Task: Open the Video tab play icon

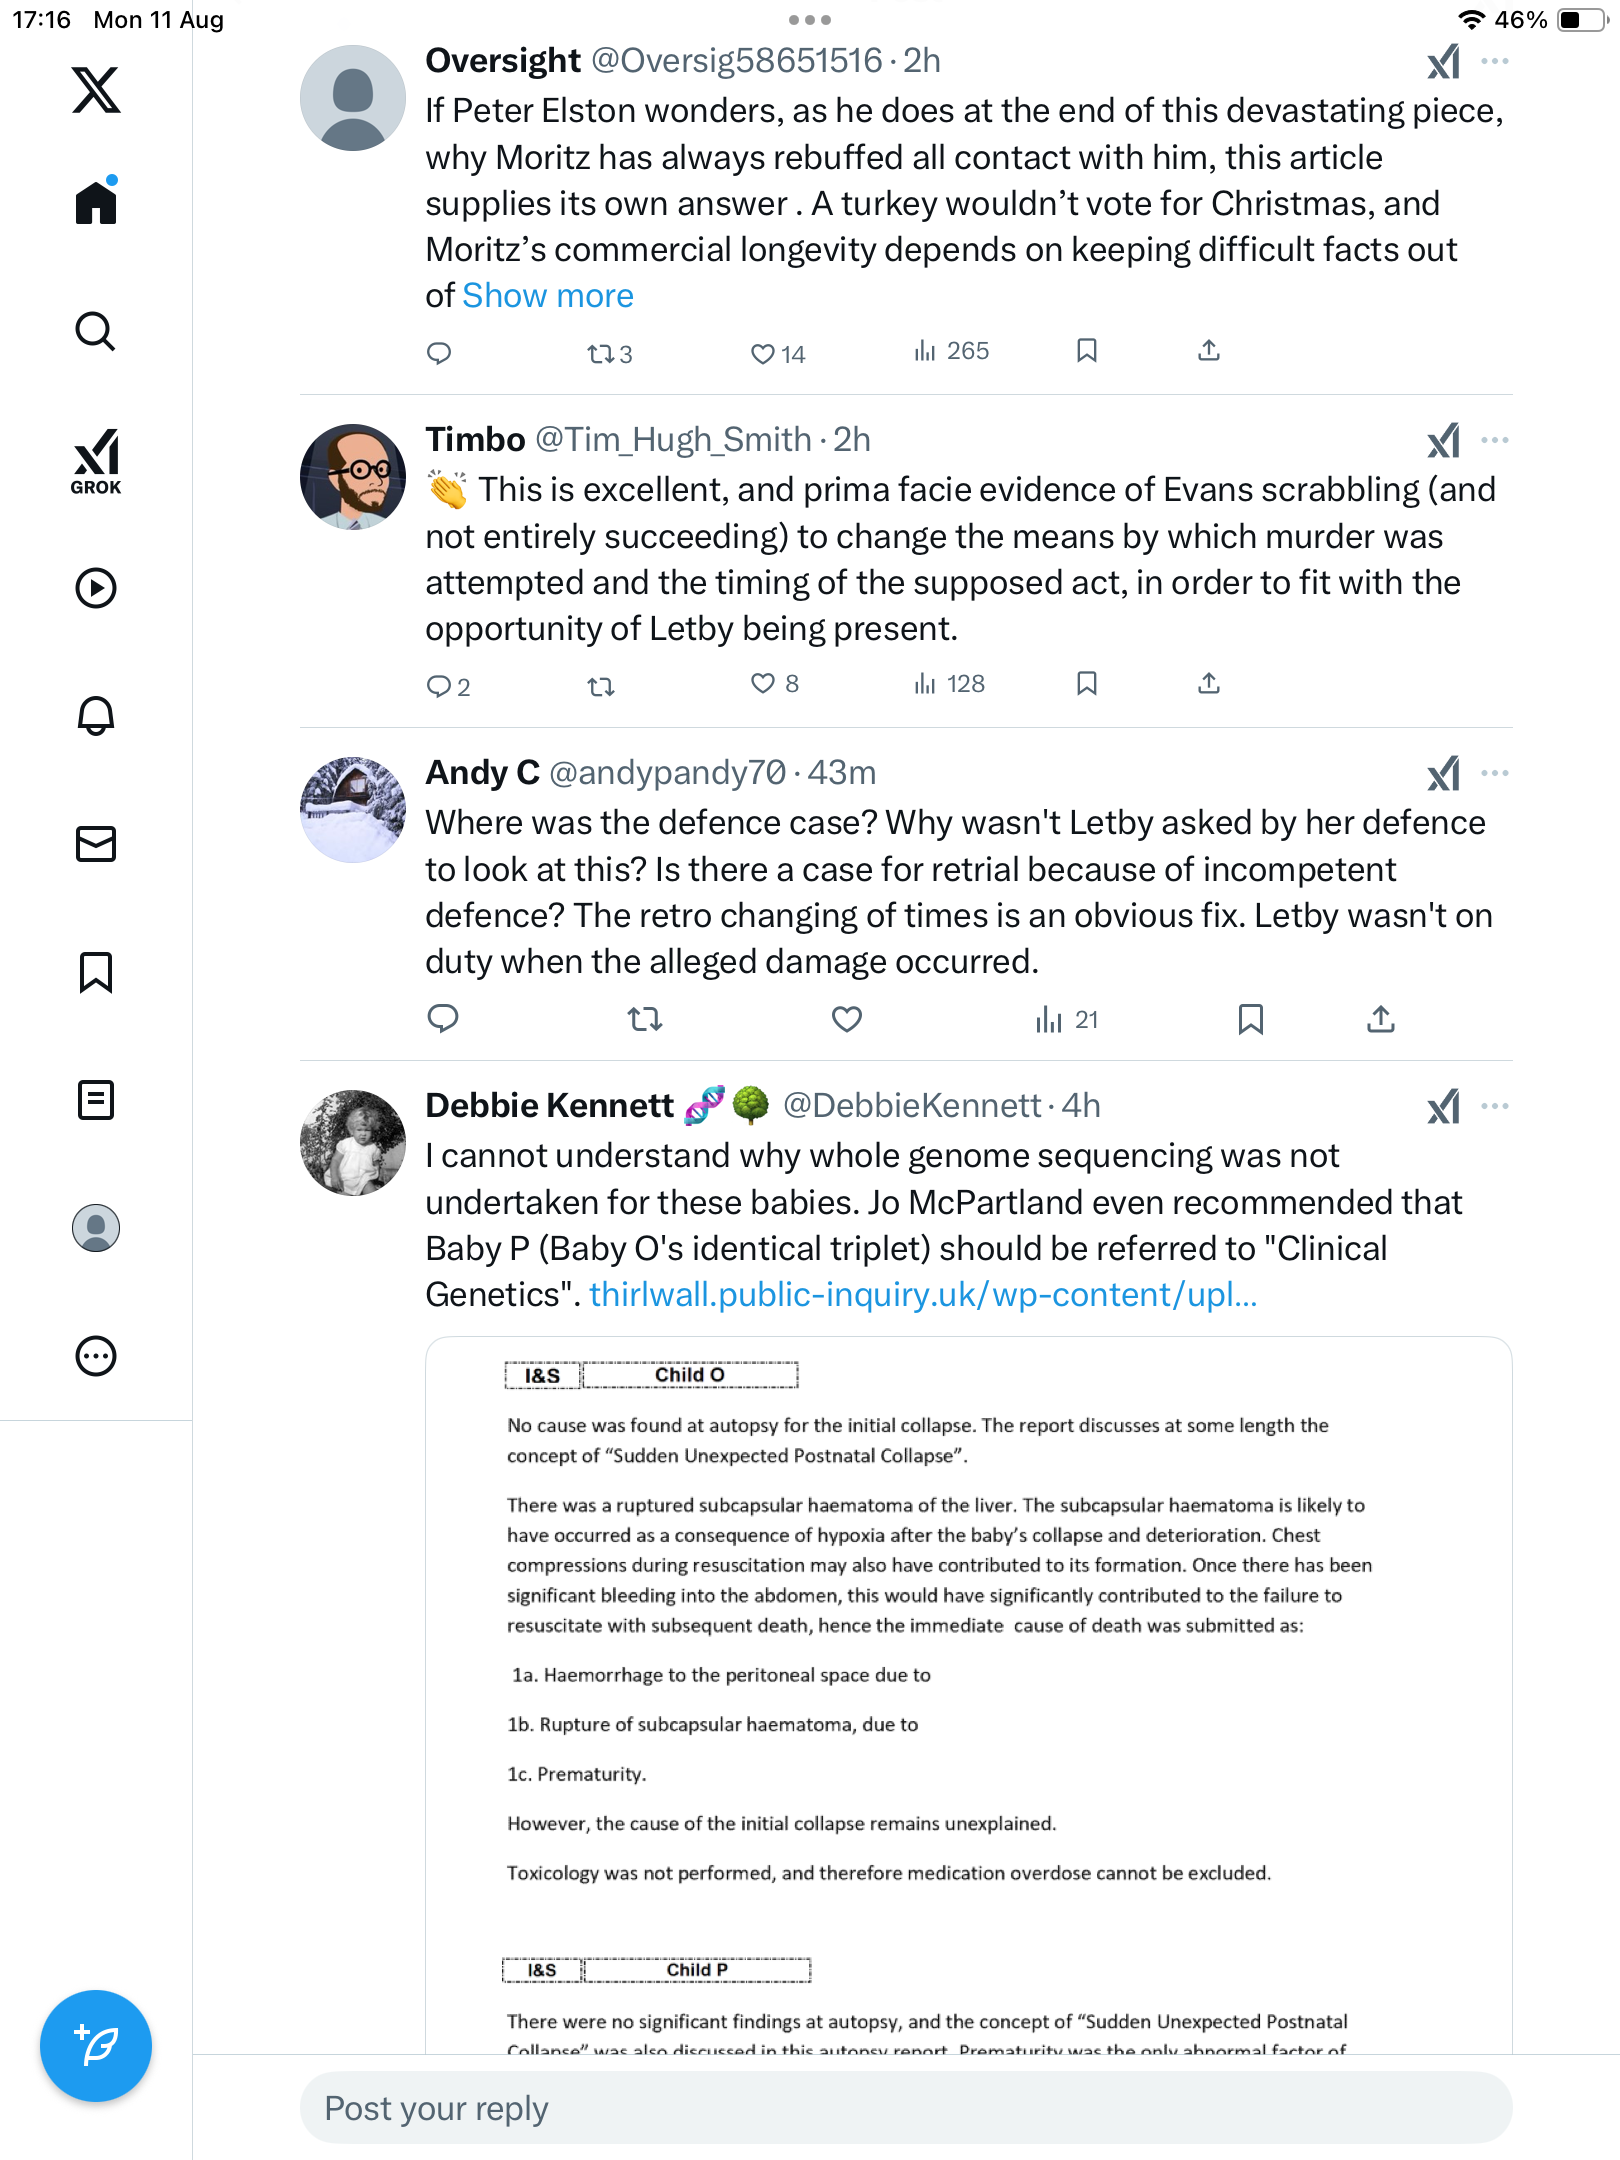Action: [96, 588]
